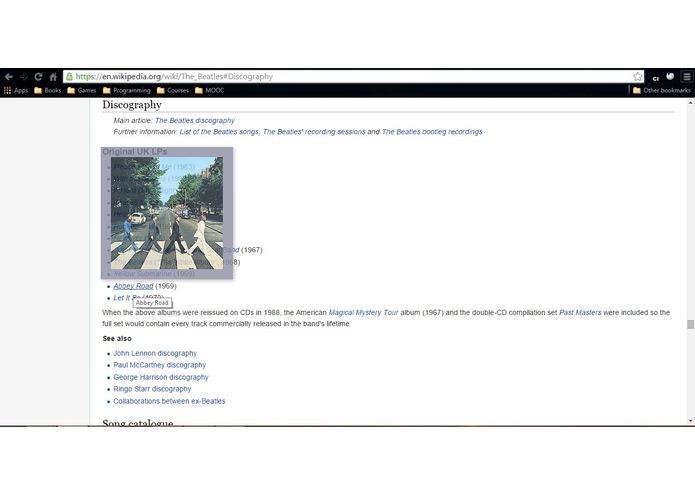Open the Books bookmark folder
The height and width of the screenshot is (494, 695).
tap(48, 90)
